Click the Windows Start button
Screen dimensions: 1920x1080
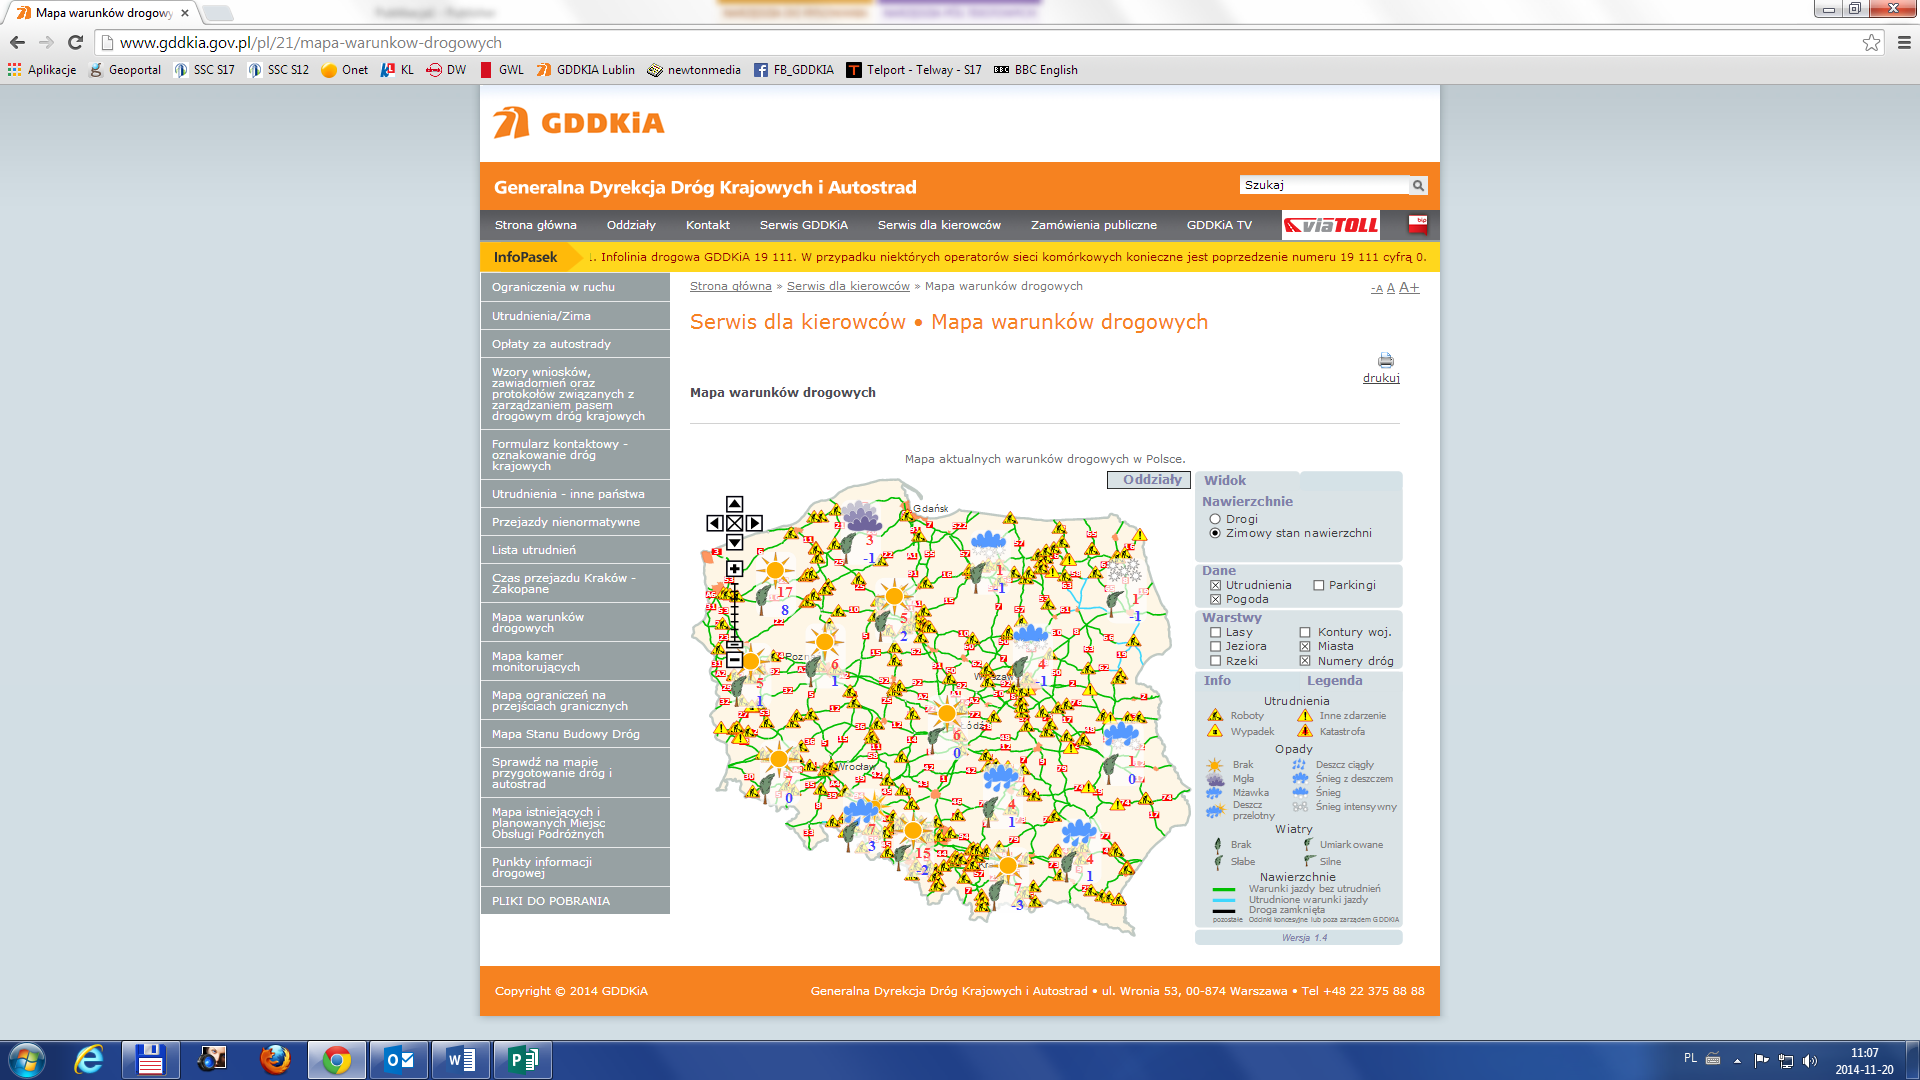pos(27,1060)
